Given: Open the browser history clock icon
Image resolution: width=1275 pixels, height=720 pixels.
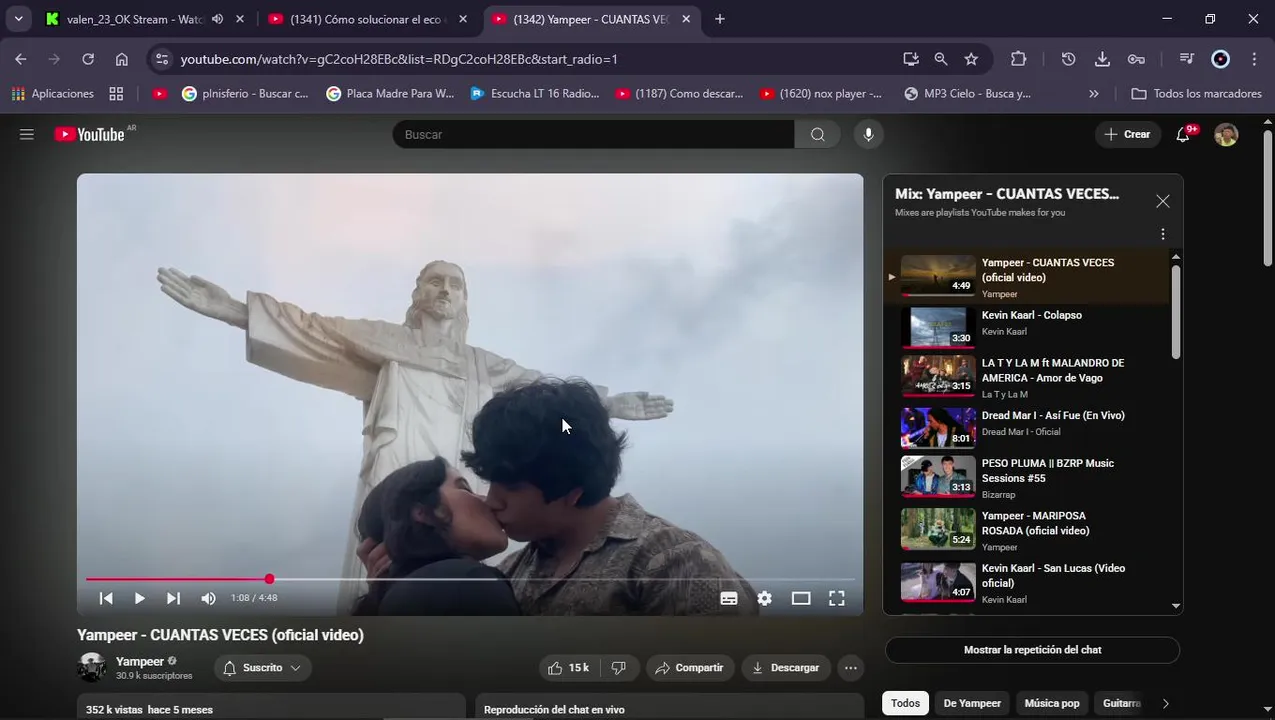Looking at the screenshot, I should 1068,59.
